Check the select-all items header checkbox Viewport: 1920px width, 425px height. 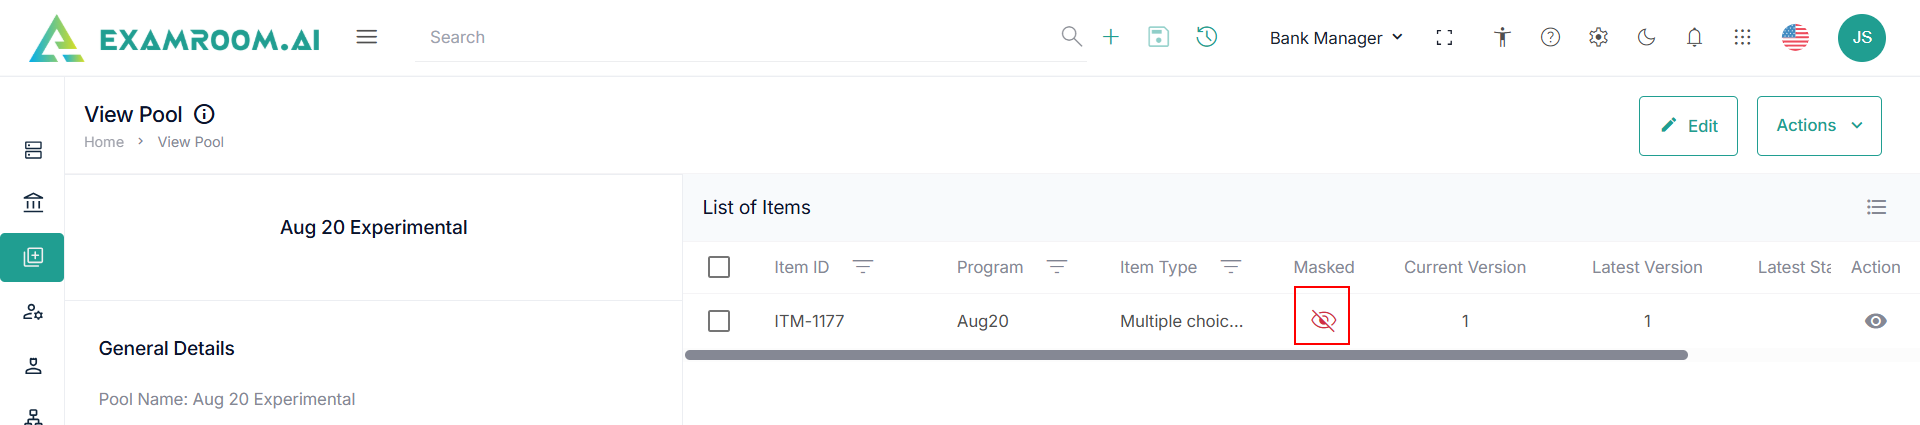point(719,267)
